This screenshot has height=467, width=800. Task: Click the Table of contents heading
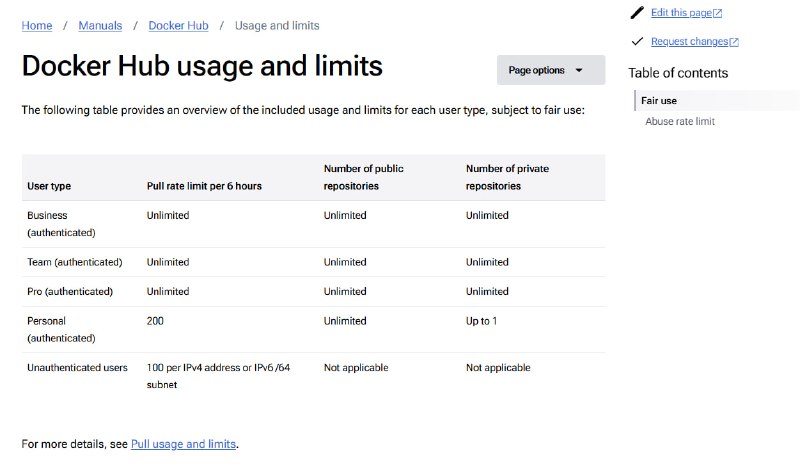point(678,73)
